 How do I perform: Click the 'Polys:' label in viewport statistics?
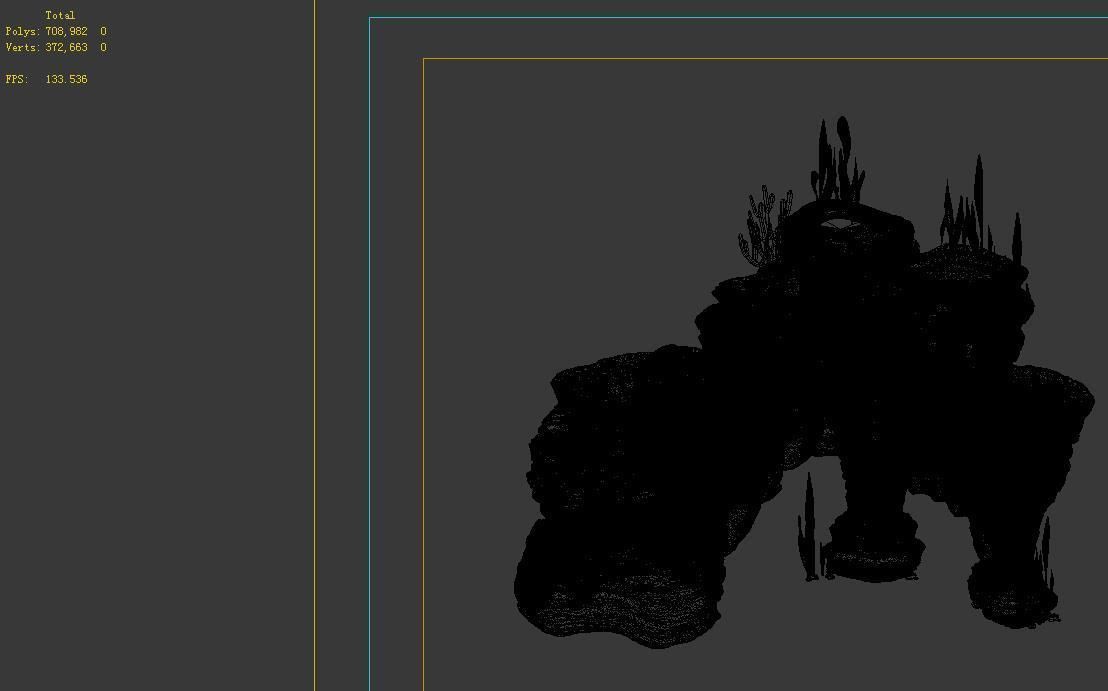[23, 31]
